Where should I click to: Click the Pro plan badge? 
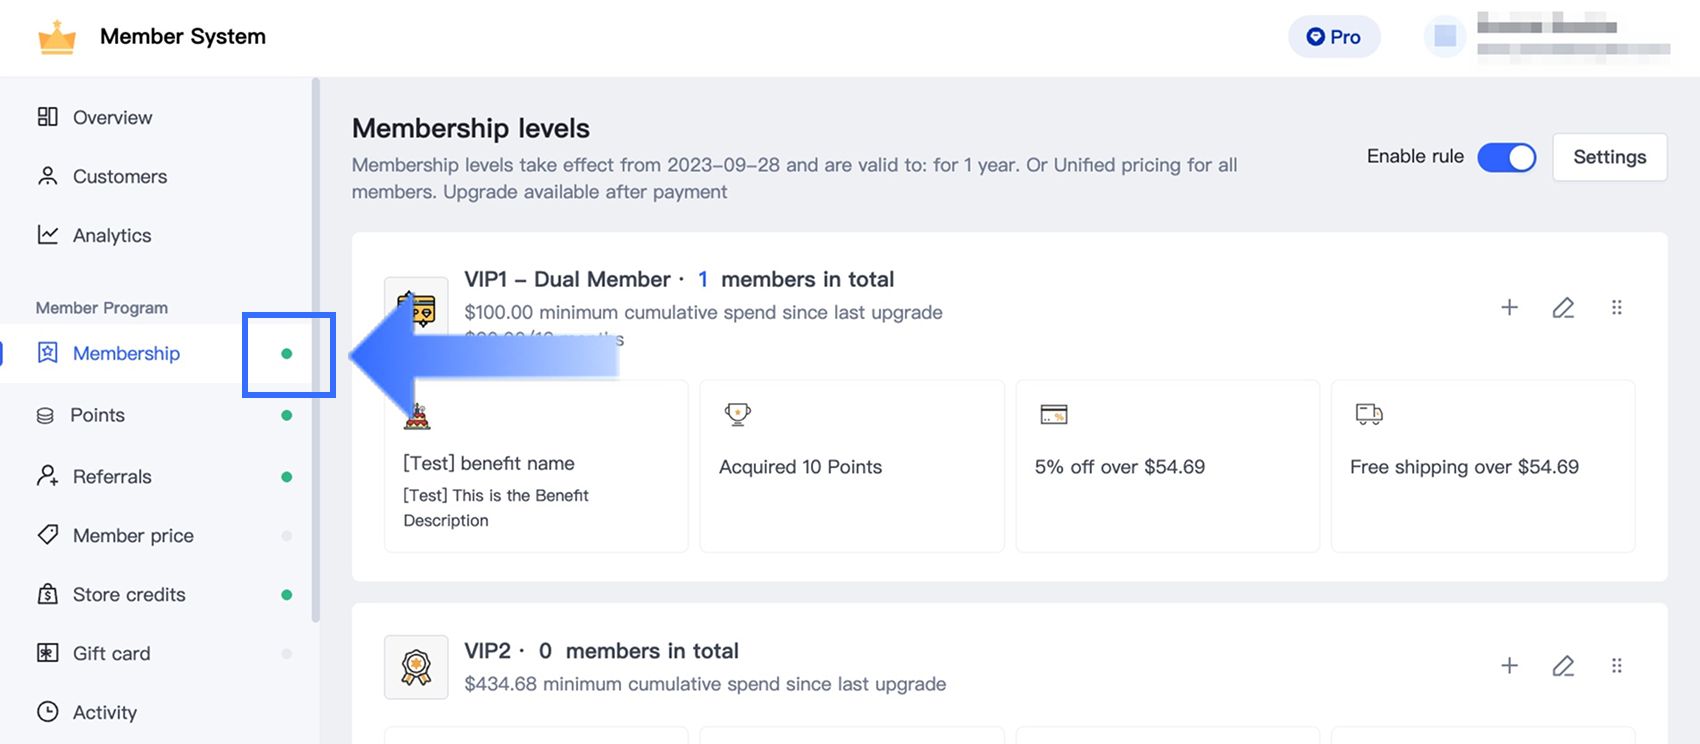coord(1334,37)
